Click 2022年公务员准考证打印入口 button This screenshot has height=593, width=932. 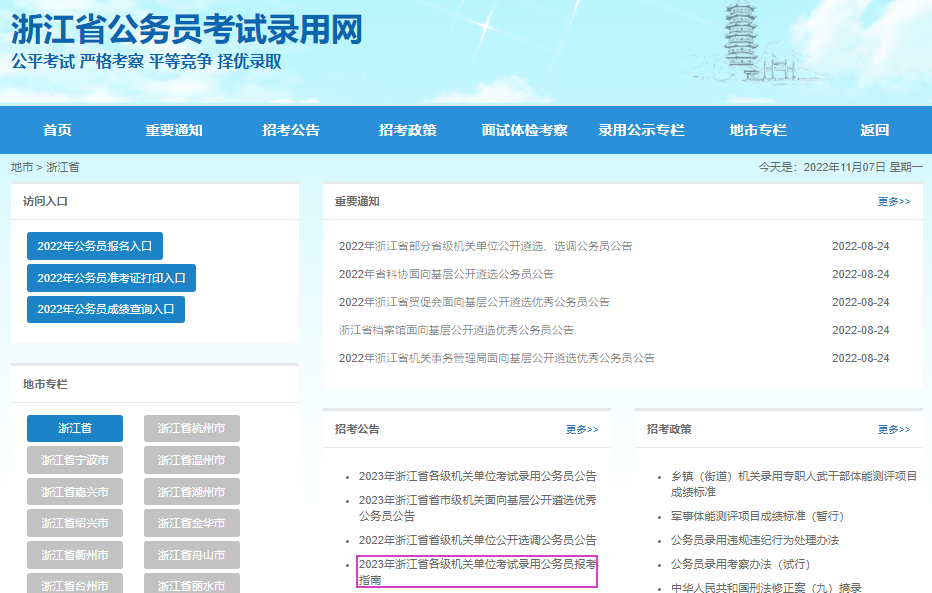[111, 278]
